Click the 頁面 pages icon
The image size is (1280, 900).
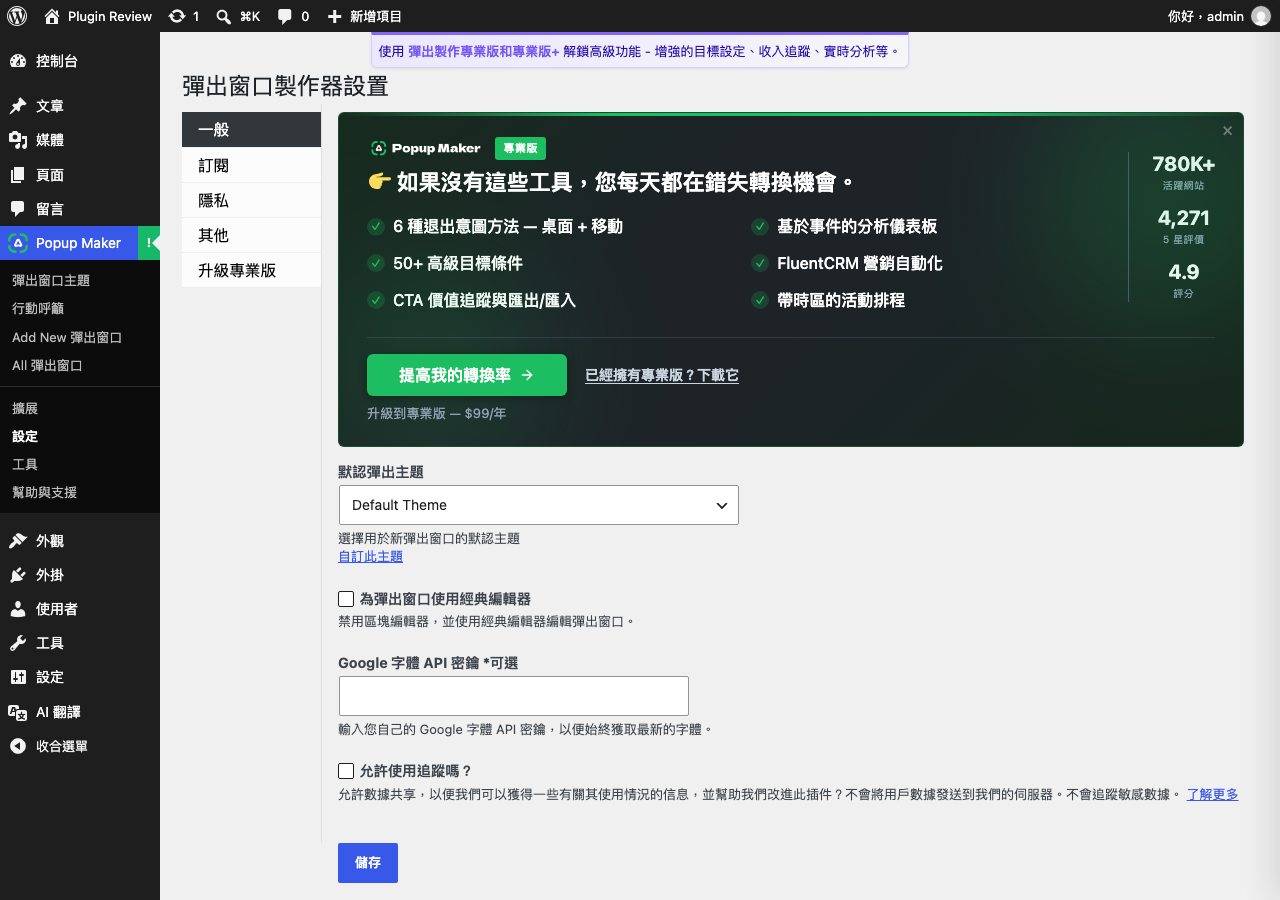tap(18, 175)
